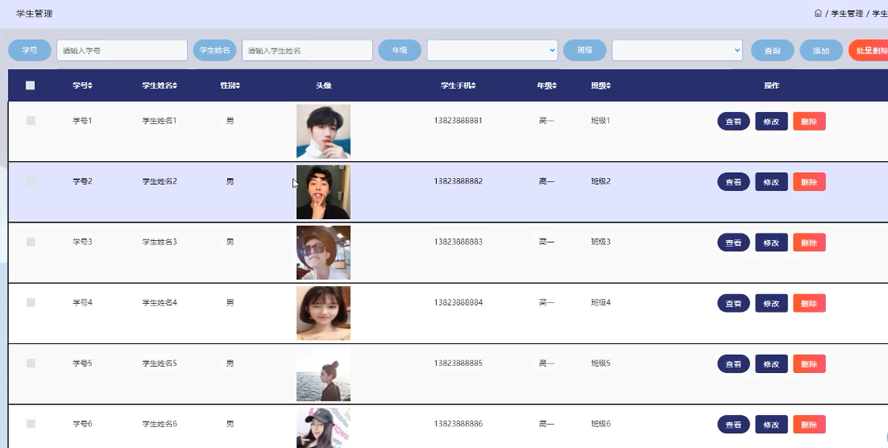Select the checkbox for 学号4 row

[31, 303]
